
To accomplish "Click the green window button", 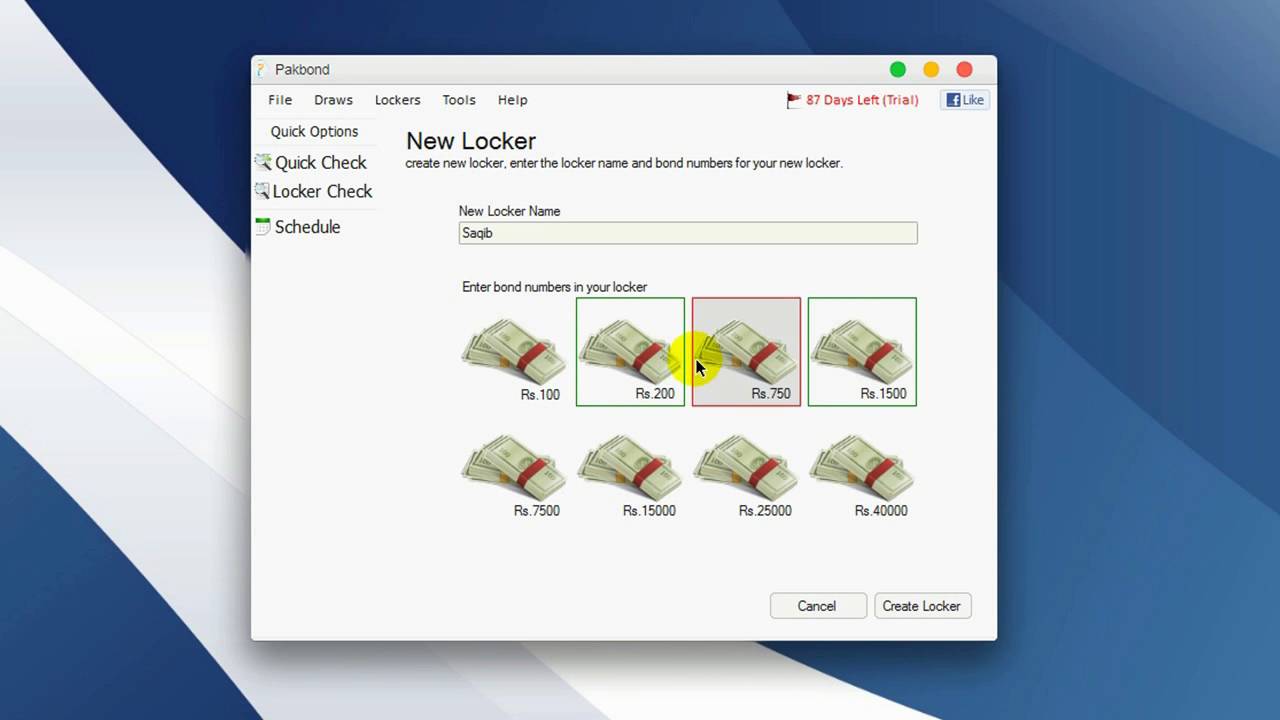I will pyautogui.click(x=898, y=69).
